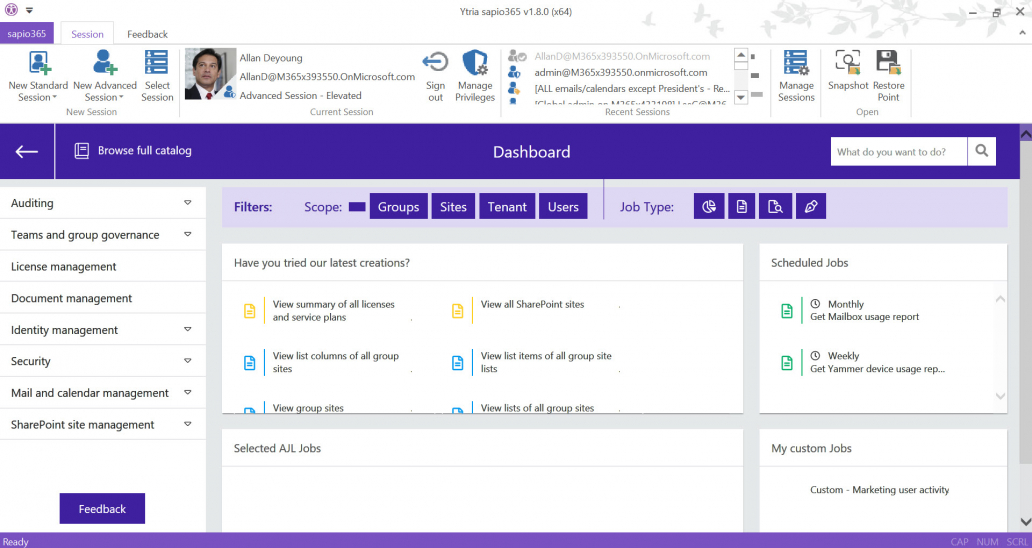Image resolution: width=1032 pixels, height=548 pixels.
Task: Filter Job Type by chart report icon
Action: [x=709, y=207]
